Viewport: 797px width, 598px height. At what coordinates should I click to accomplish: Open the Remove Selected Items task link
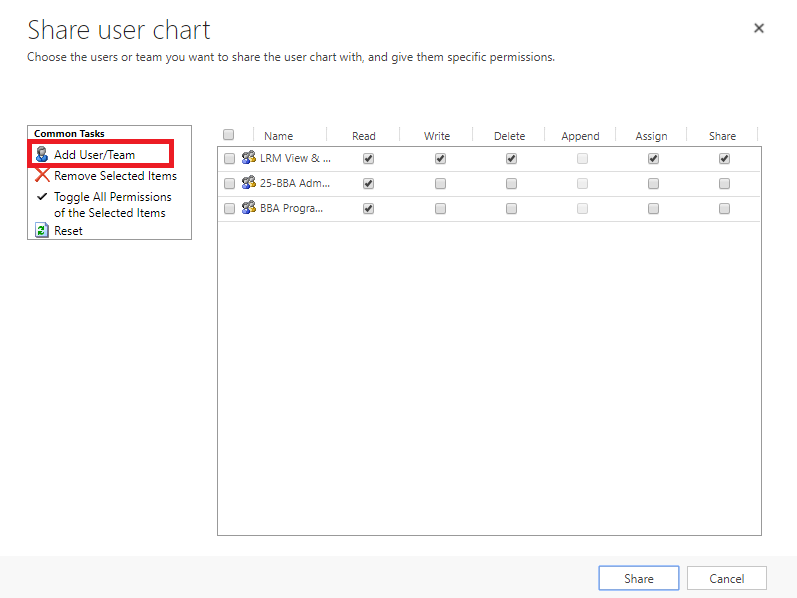115,176
